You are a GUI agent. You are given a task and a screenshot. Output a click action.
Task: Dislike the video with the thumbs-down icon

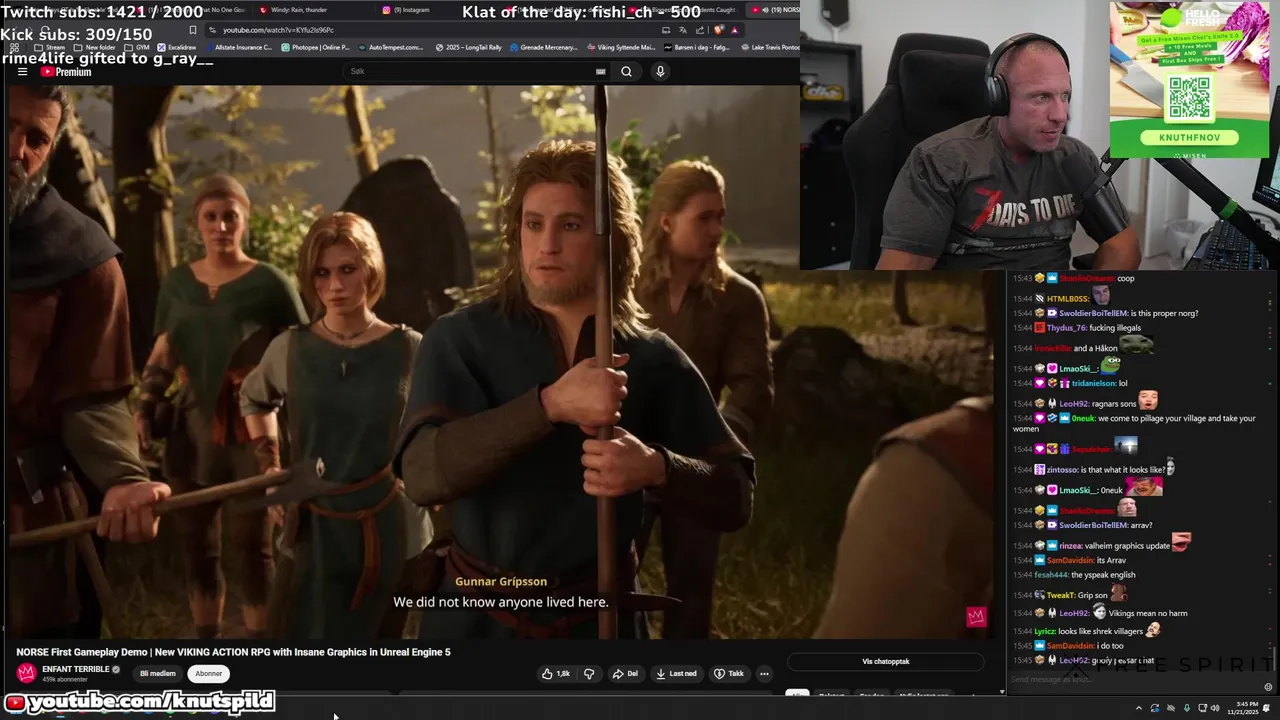pos(589,674)
